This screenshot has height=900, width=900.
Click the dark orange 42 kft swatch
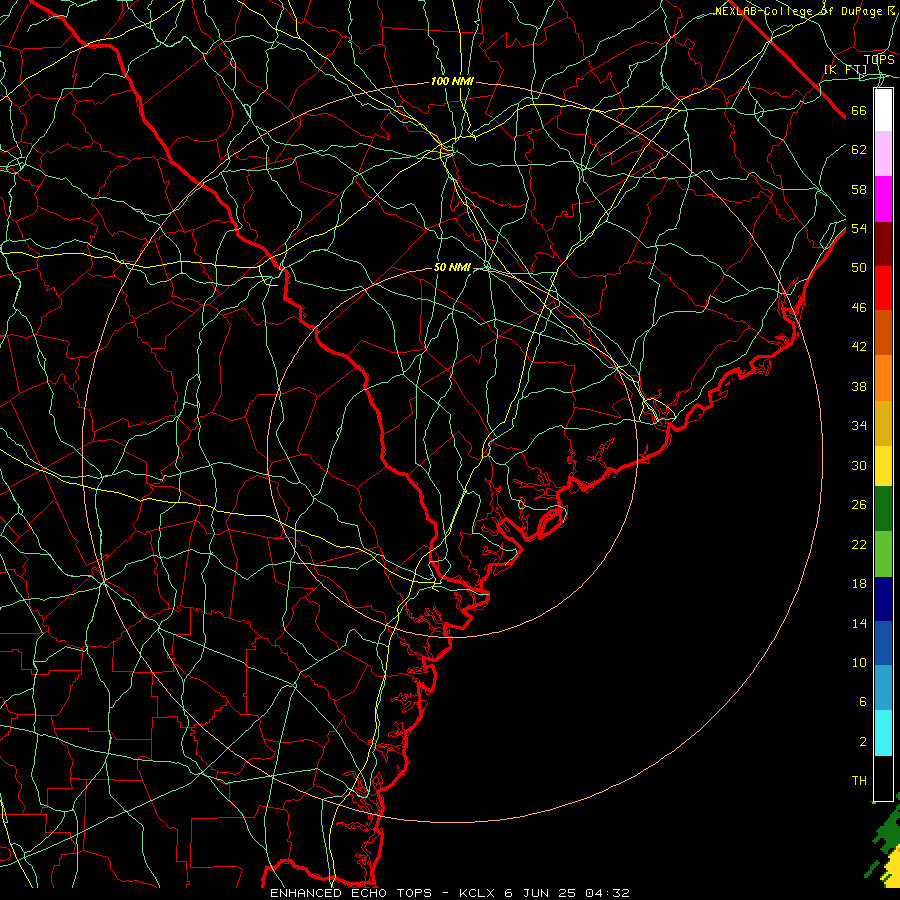pyautogui.click(x=883, y=333)
